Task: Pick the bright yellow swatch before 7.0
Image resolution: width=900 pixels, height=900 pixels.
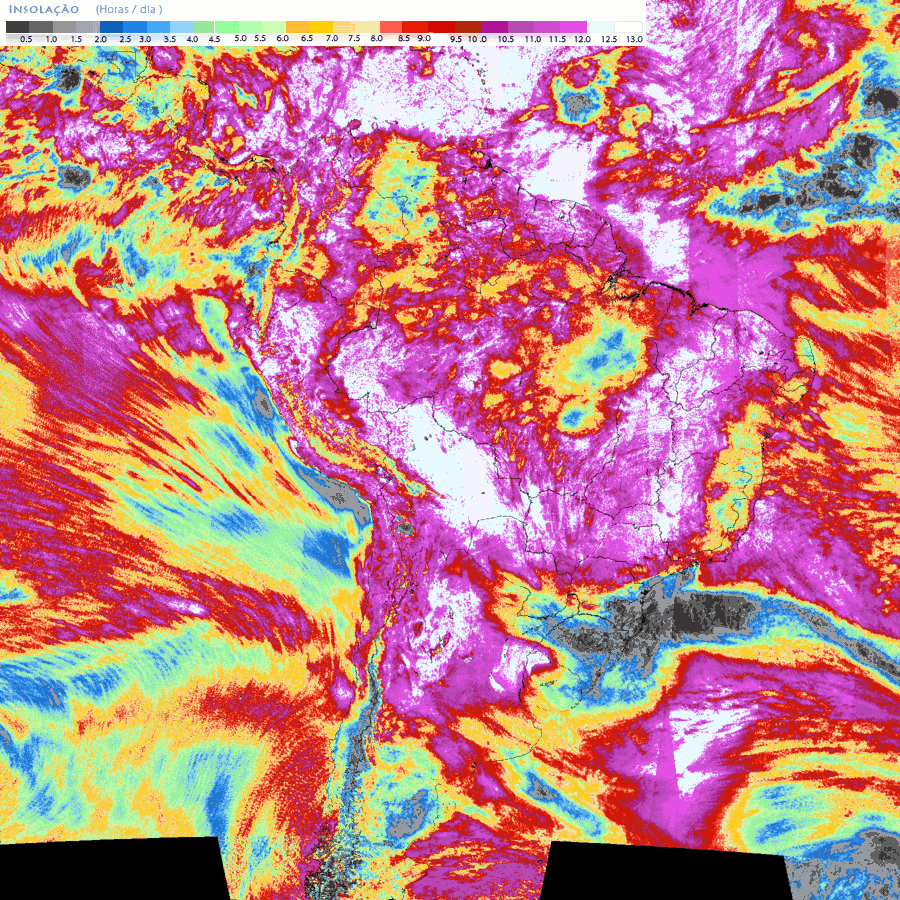Action: point(321,27)
